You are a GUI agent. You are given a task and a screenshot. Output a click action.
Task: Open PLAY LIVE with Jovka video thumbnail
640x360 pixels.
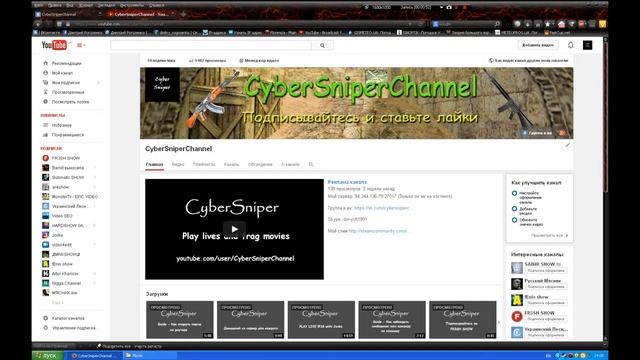321,320
